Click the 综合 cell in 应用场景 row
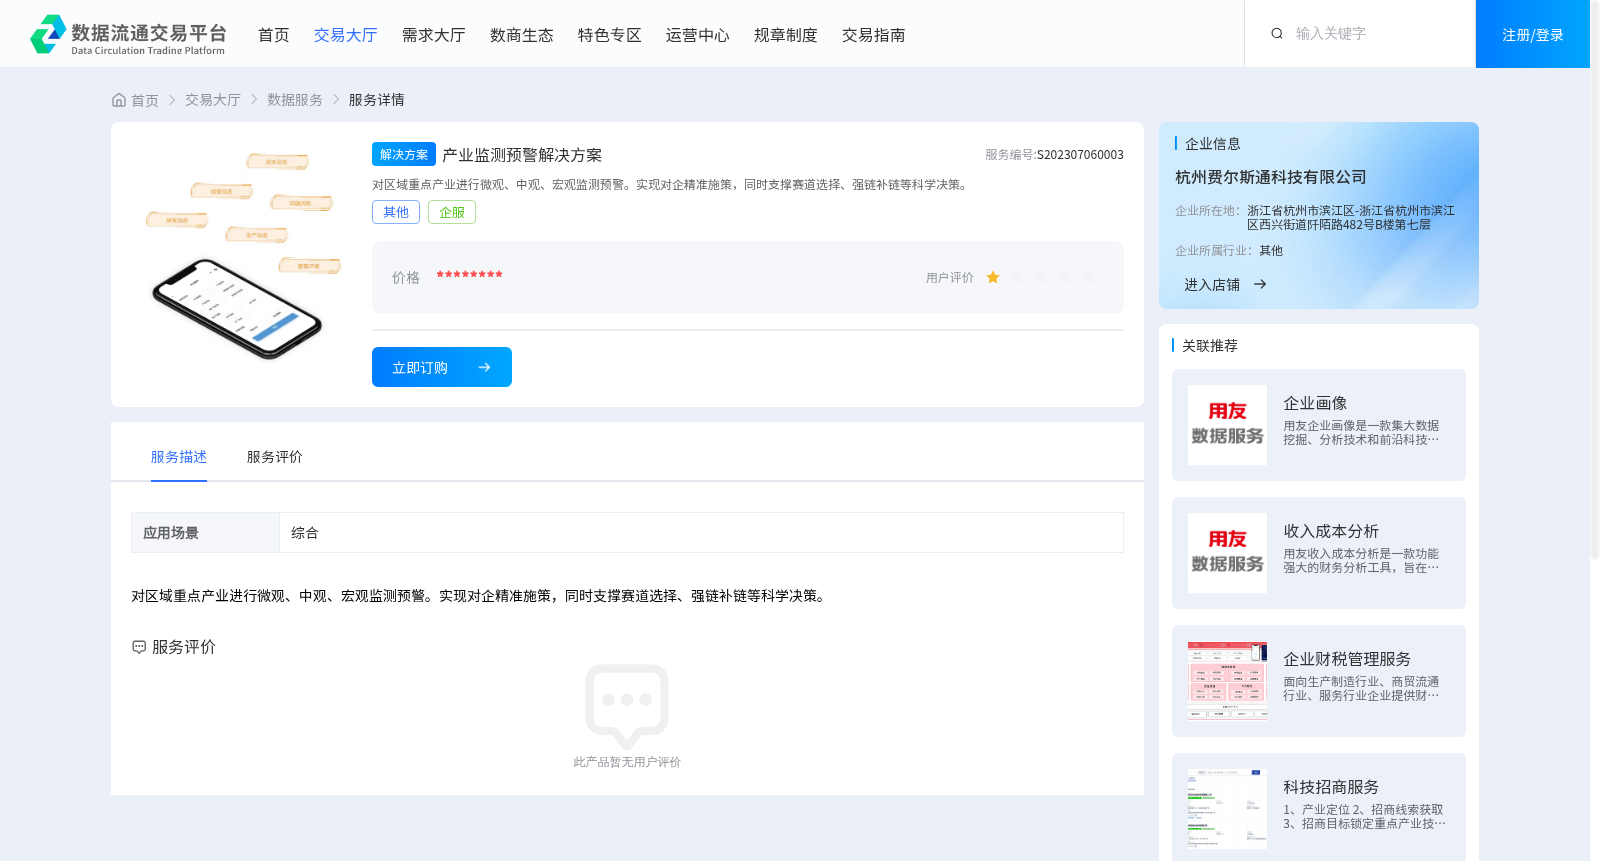 click(701, 533)
